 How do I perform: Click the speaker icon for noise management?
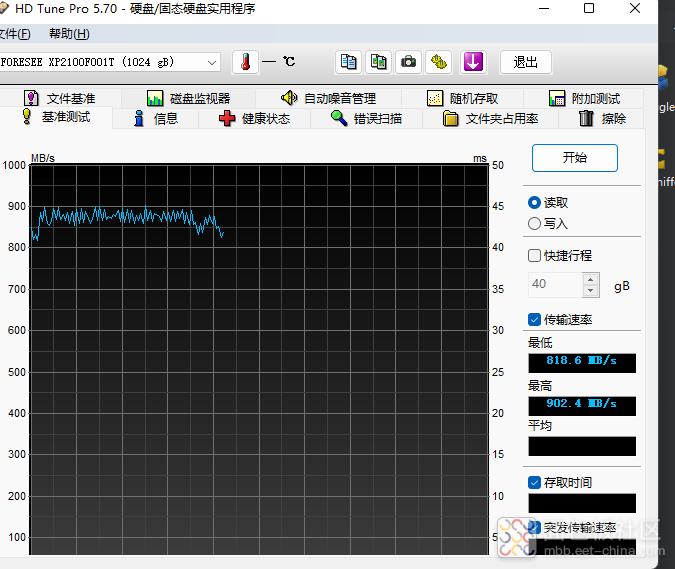289,98
